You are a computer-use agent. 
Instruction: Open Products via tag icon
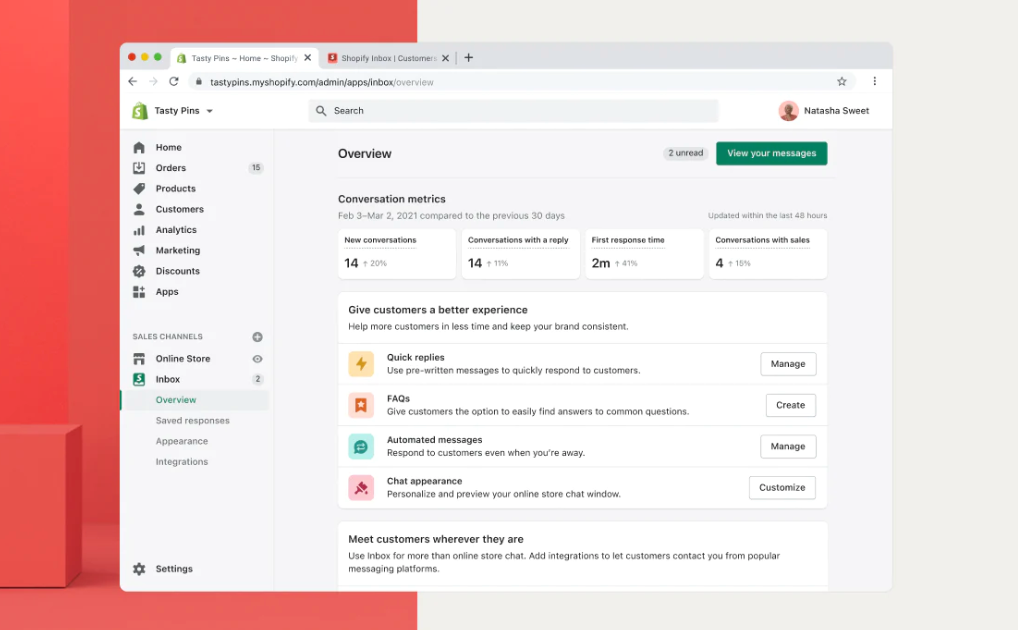click(x=139, y=188)
